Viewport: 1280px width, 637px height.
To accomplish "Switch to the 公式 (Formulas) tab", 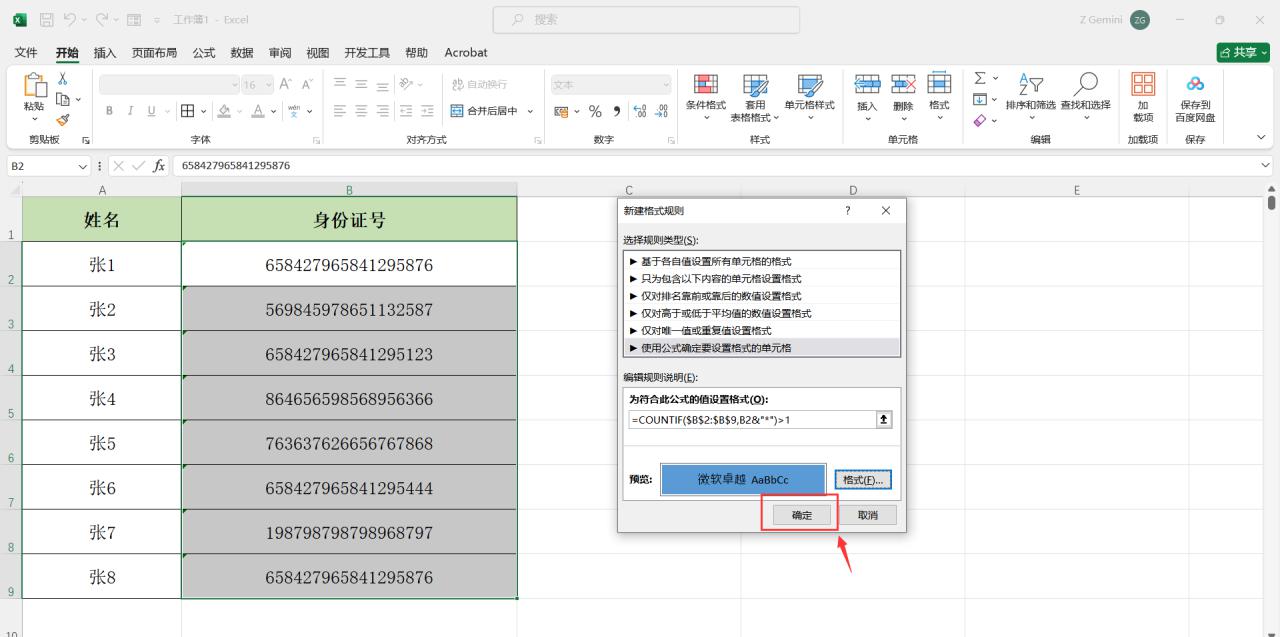I will 203,52.
